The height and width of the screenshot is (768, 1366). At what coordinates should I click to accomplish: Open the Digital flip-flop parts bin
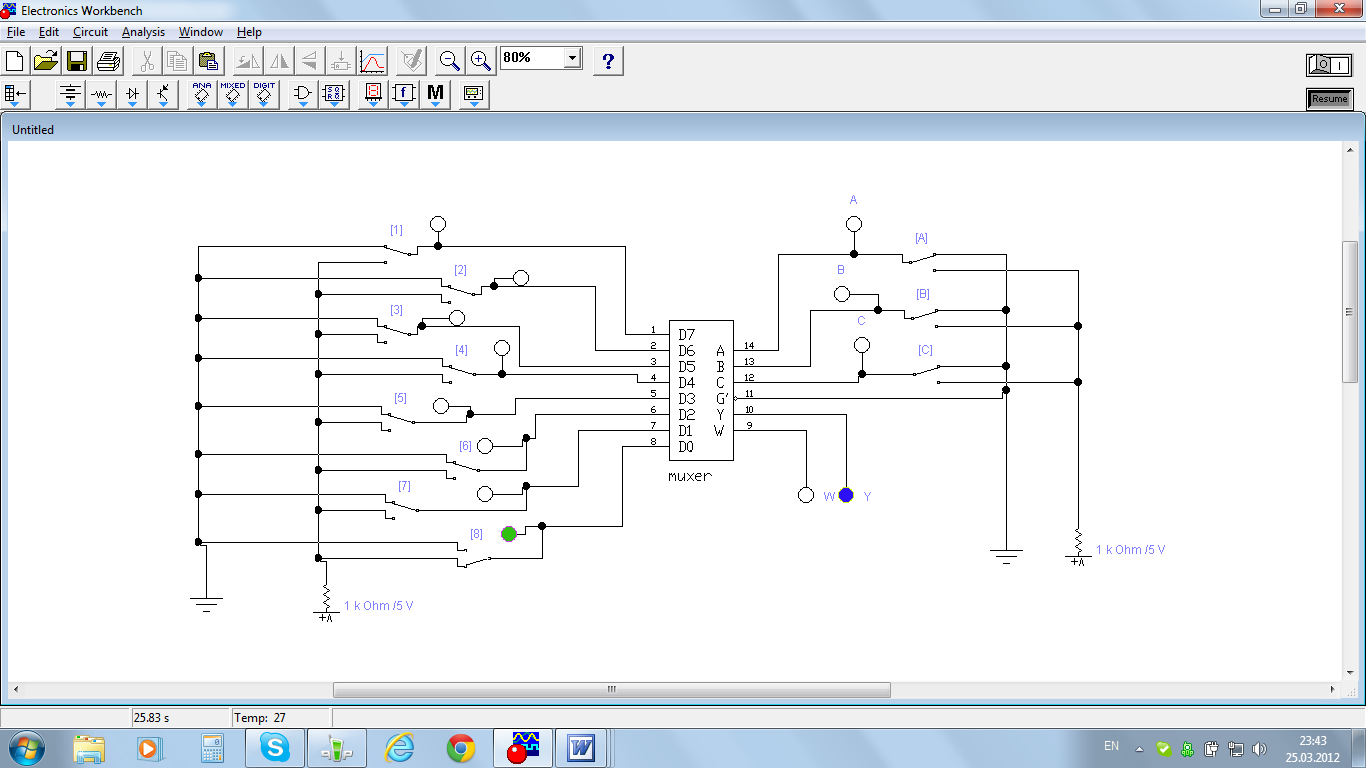pos(334,95)
